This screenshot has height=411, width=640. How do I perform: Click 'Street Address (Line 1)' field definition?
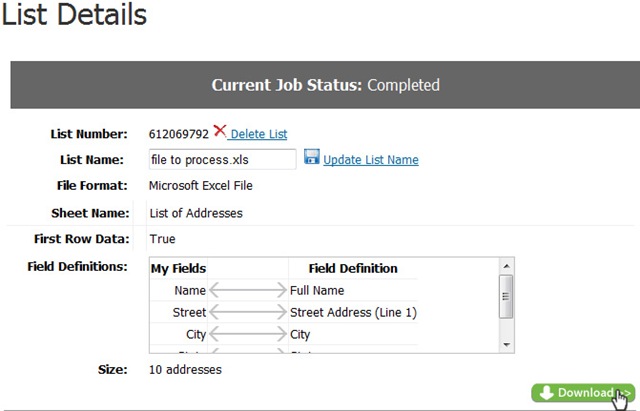353,312
